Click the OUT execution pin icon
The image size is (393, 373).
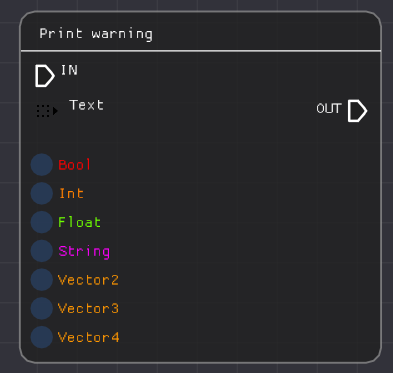(357, 111)
